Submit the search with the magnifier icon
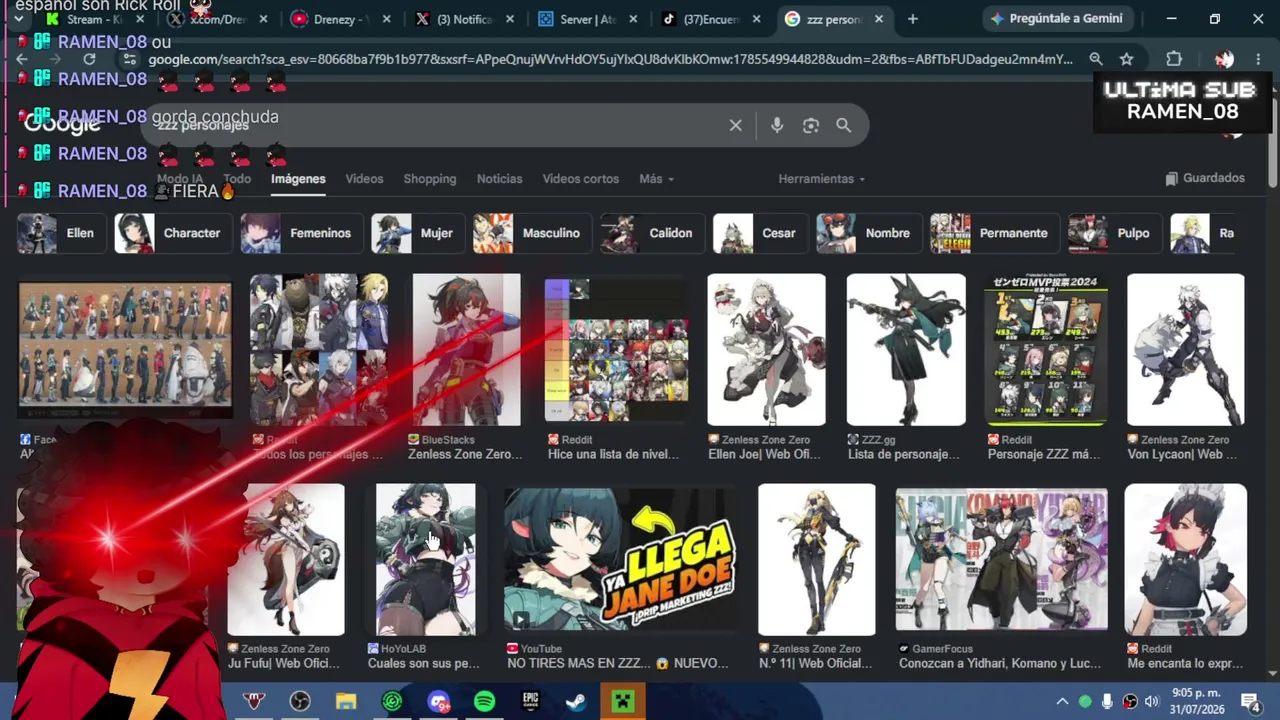The height and width of the screenshot is (720, 1280). tap(844, 125)
